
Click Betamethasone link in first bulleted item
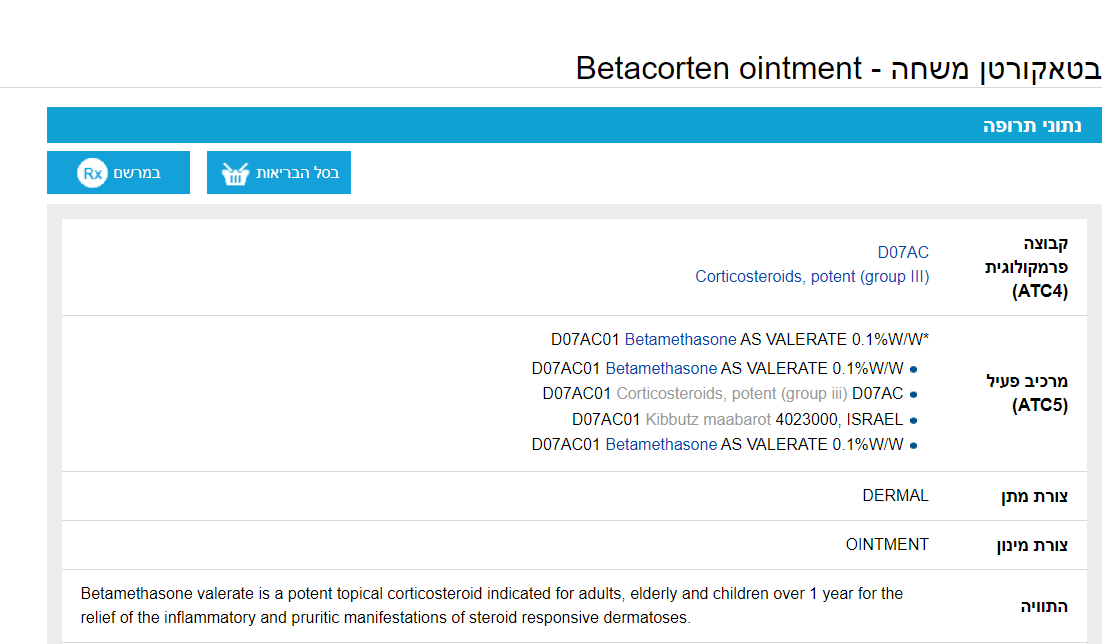click(x=661, y=368)
